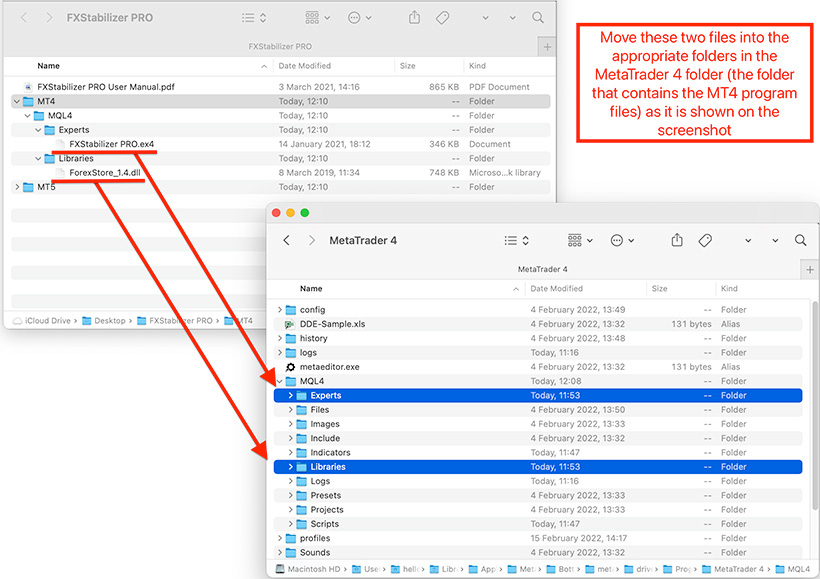Click Macintosh HD in path bar
This screenshot has height=579, width=820.
point(308,569)
